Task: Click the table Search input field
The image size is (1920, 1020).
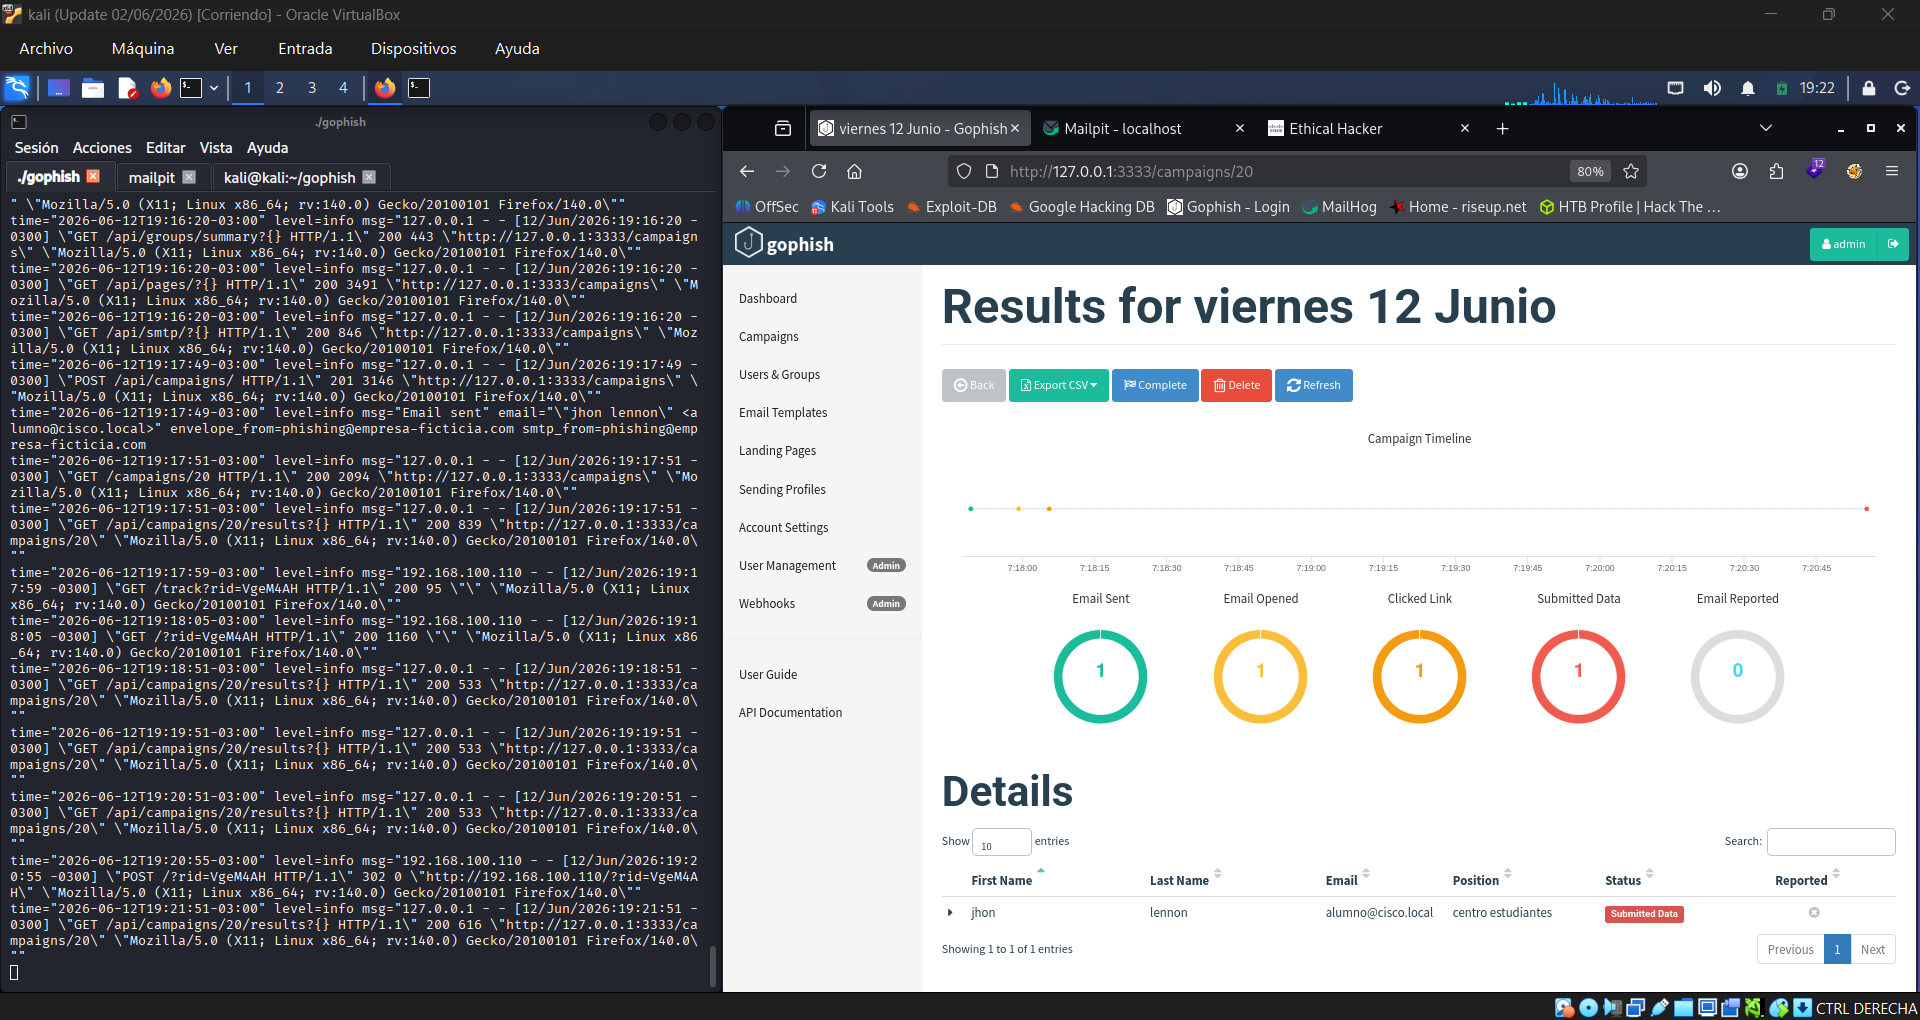Action: pyautogui.click(x=1830, y=842)
